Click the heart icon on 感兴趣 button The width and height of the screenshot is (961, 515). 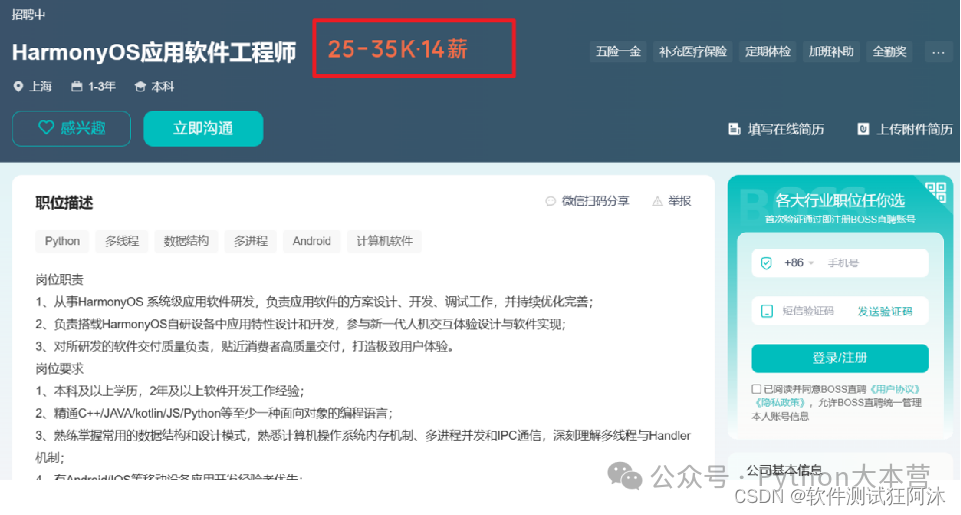click(x=46, y=128)
